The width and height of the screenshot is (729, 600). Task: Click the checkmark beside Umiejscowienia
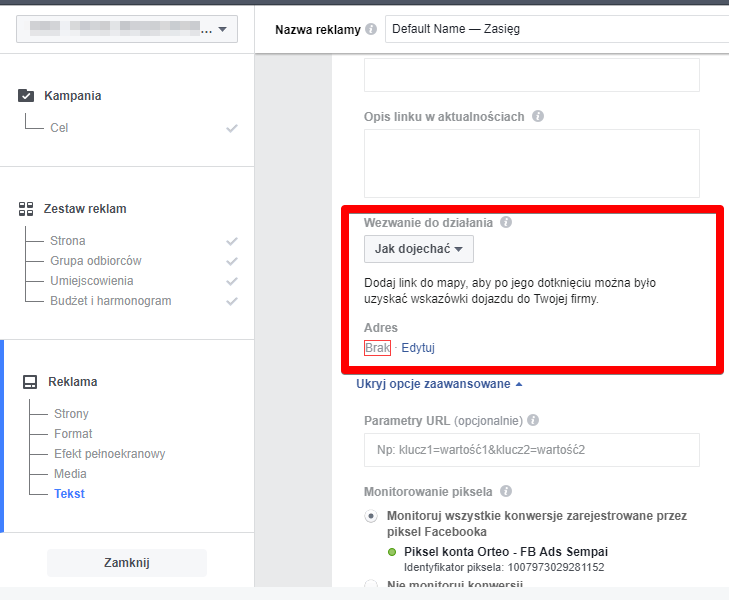pos(232,281)
